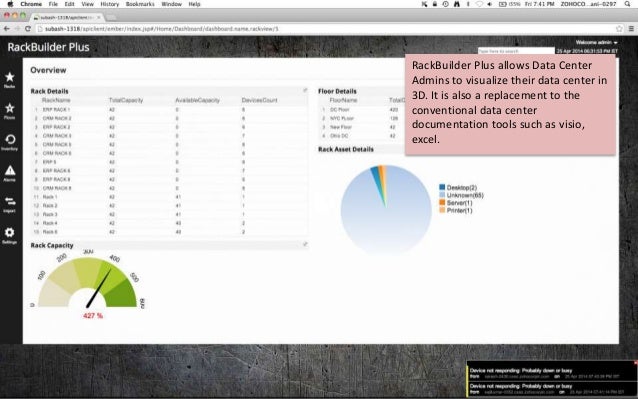Image resolution: width=638 pixels, height=399 pixels.
Task: Open the Floors outlined star icon
Action: pos(10,108)
